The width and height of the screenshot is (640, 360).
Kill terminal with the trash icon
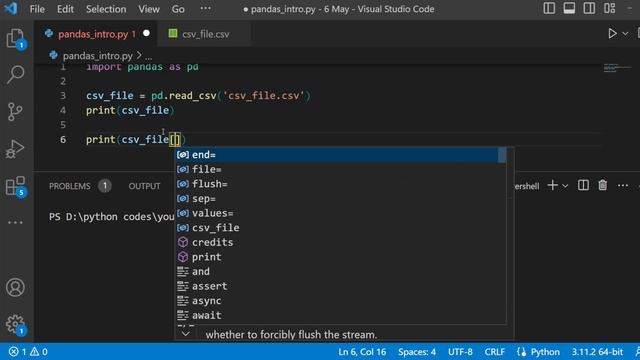pos(602,185)
